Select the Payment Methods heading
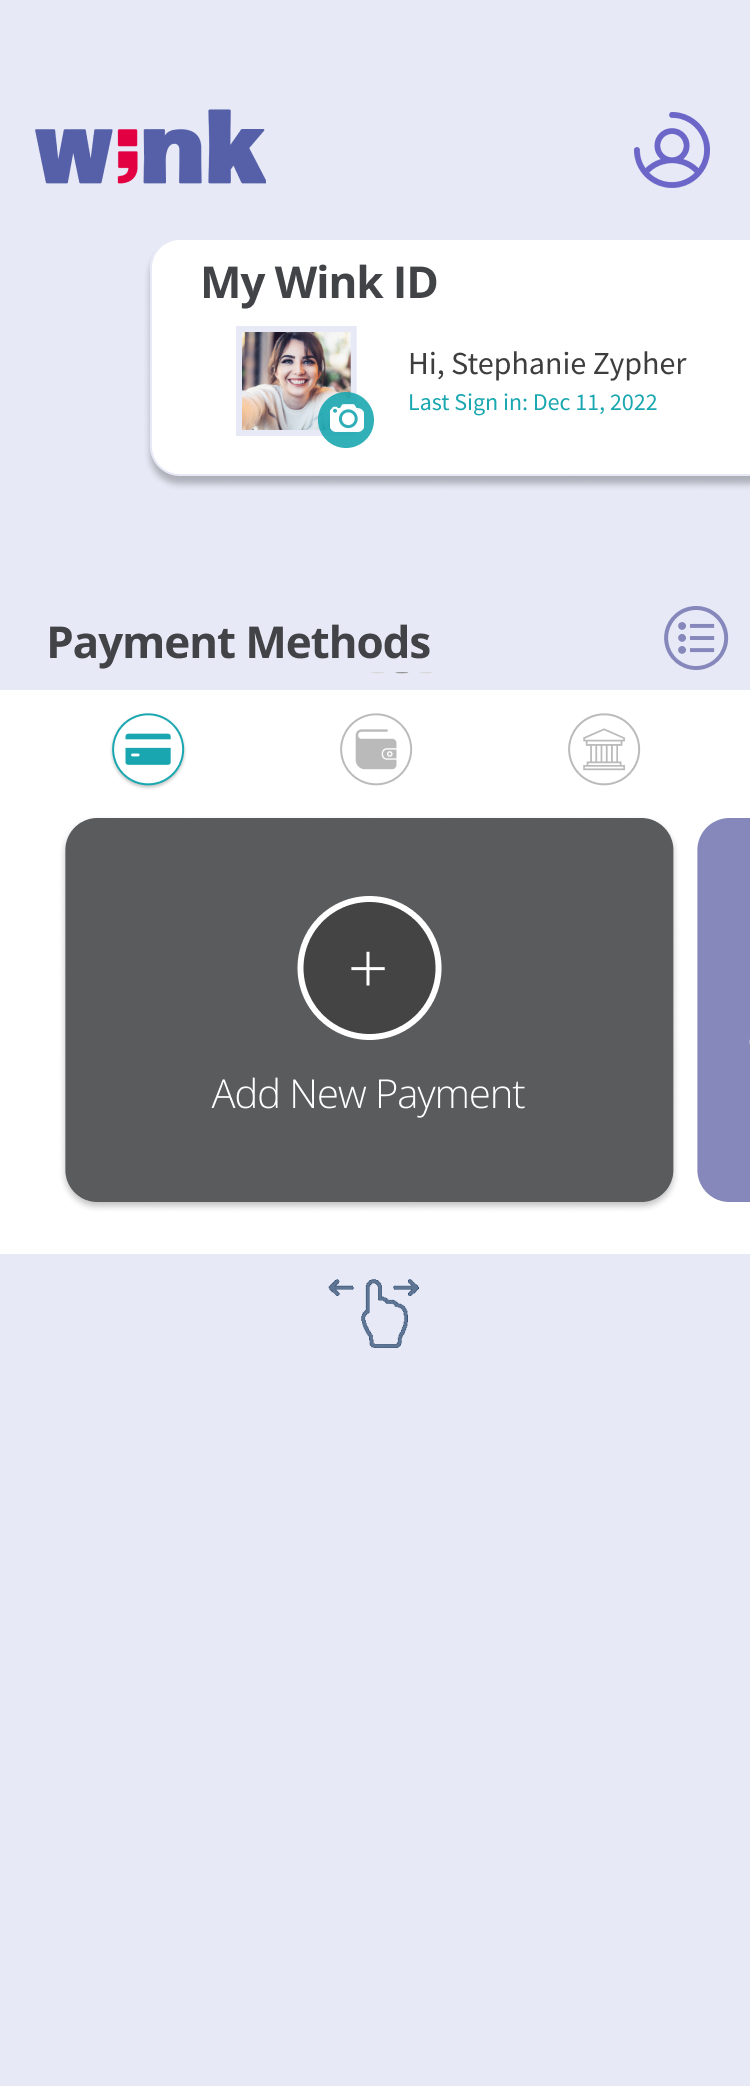The width and height of the screenshot is (750, 2086). click(239, 643)
